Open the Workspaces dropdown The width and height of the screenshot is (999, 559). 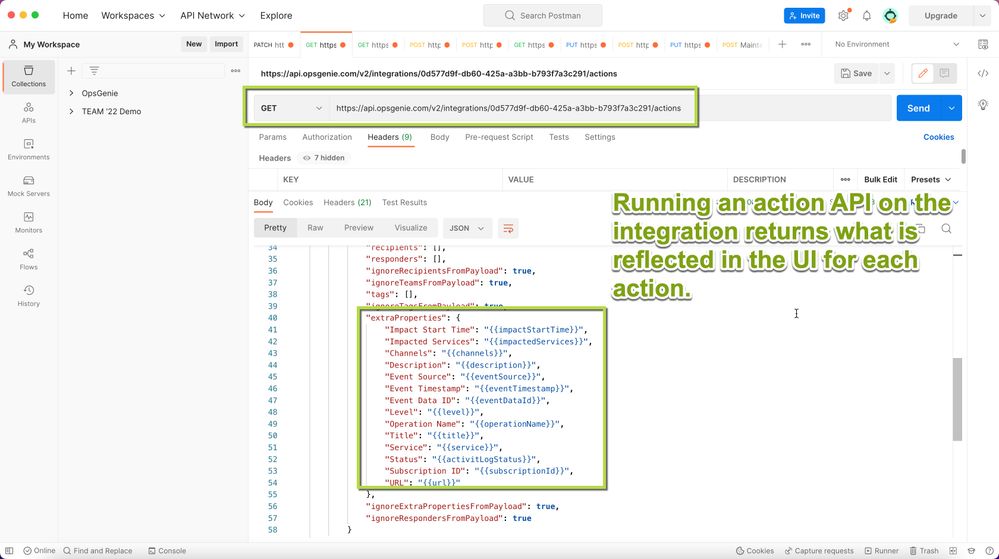tap(133, 15)
